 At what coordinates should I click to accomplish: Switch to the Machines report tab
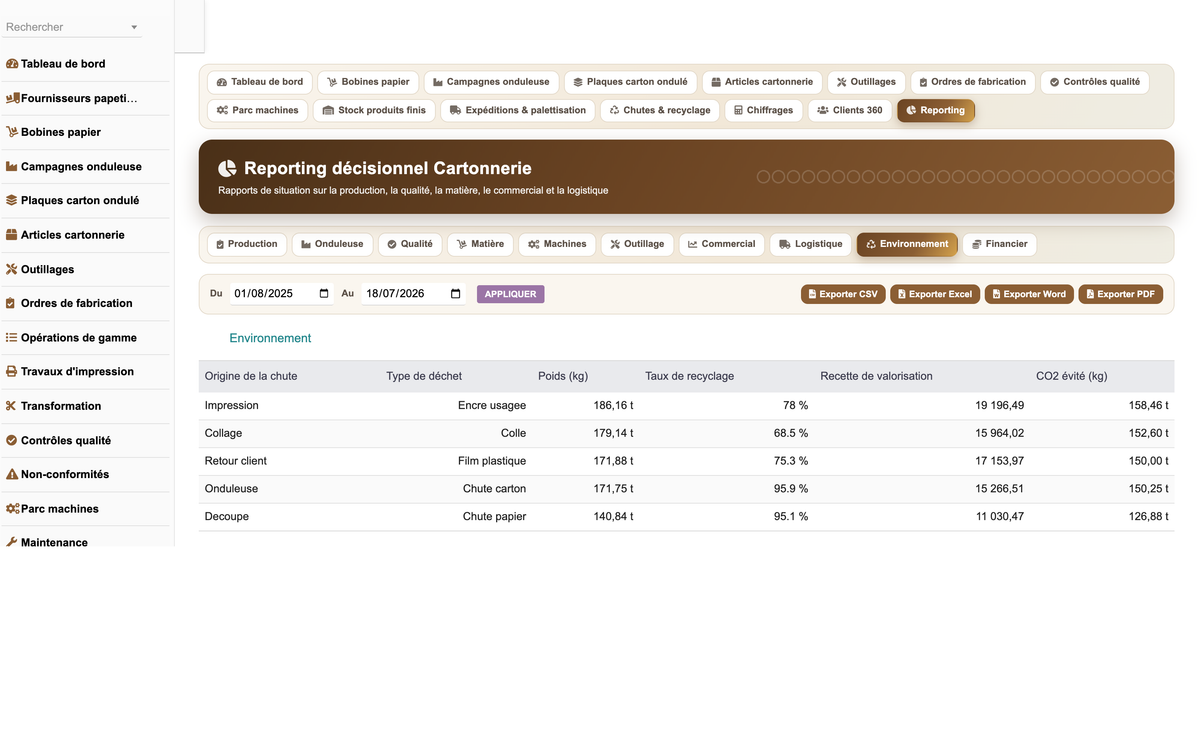557,244
